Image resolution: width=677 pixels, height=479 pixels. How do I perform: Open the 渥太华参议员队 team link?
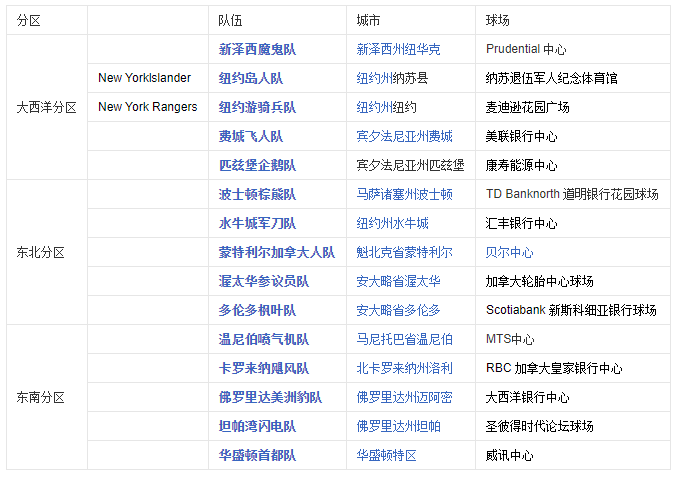click(263, 281)
